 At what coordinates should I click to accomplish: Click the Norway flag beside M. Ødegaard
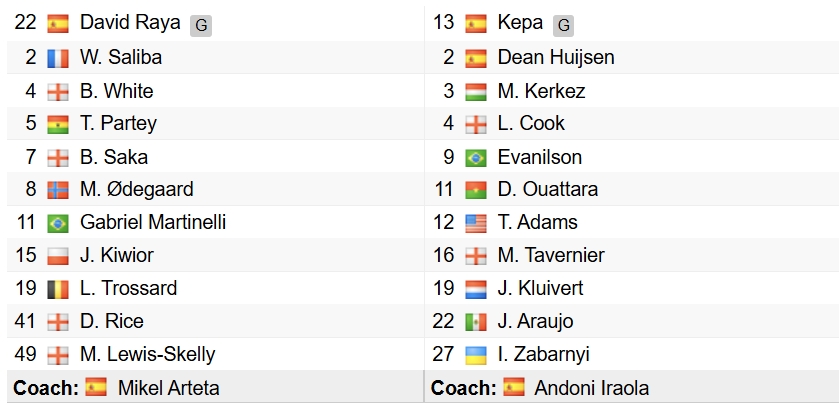(58, 190)
